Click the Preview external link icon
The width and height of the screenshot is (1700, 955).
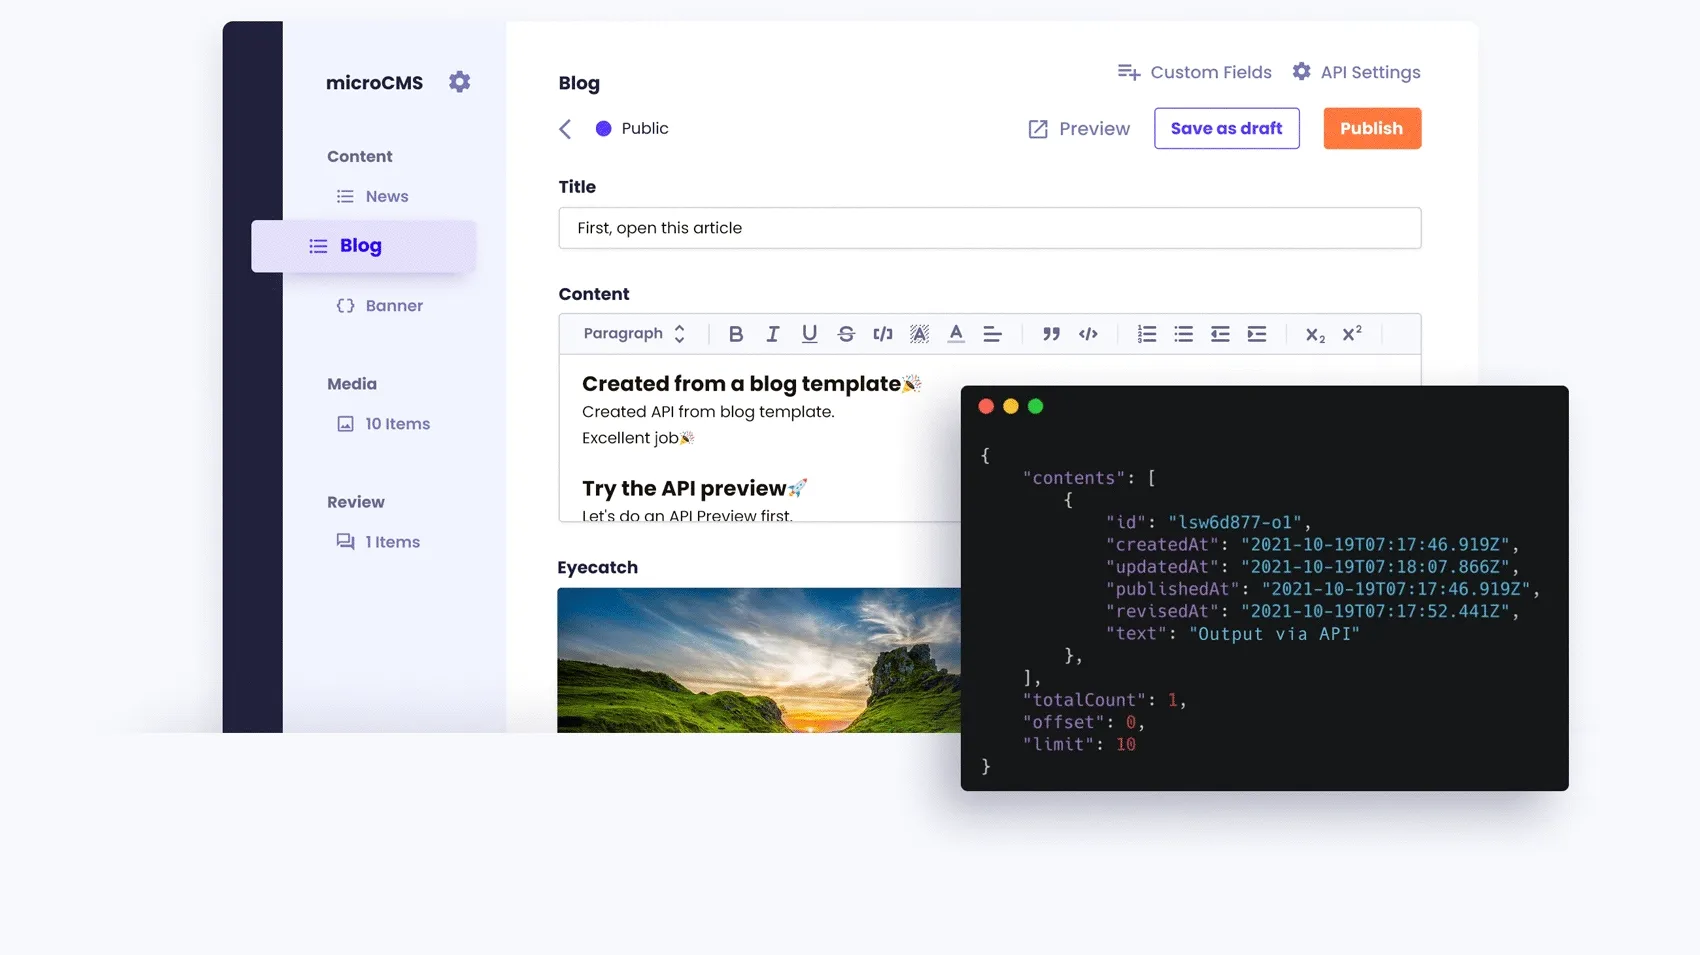[x=1038, y=129]
